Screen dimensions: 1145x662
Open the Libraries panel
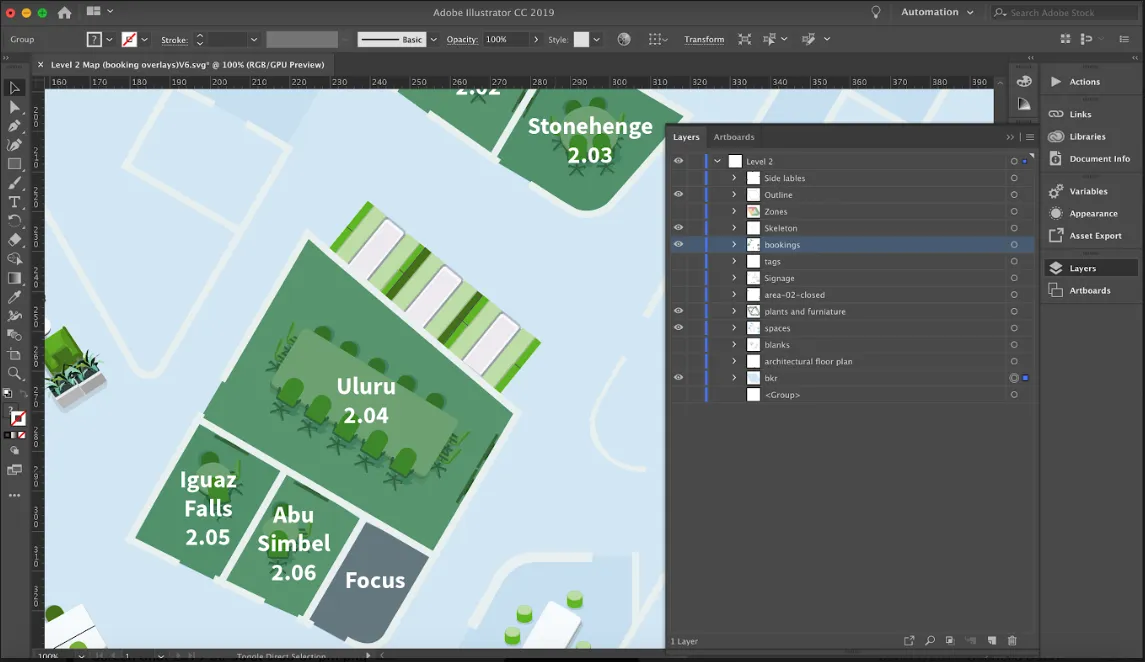pyautogui.click(x=1090, y=136)
